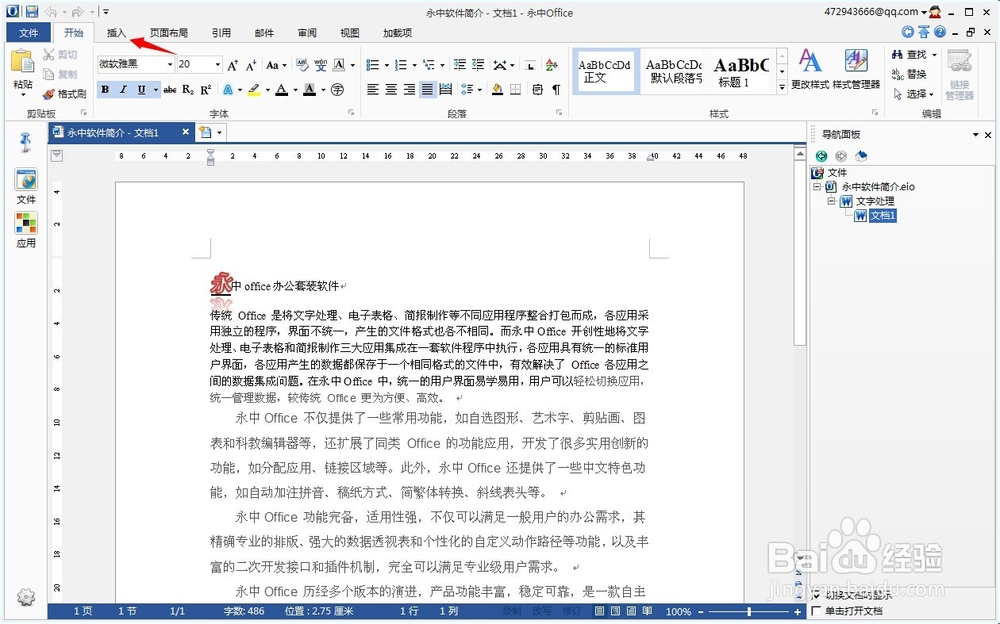
Task: Click the green back arrow in navigation panel
Action: 821,156
